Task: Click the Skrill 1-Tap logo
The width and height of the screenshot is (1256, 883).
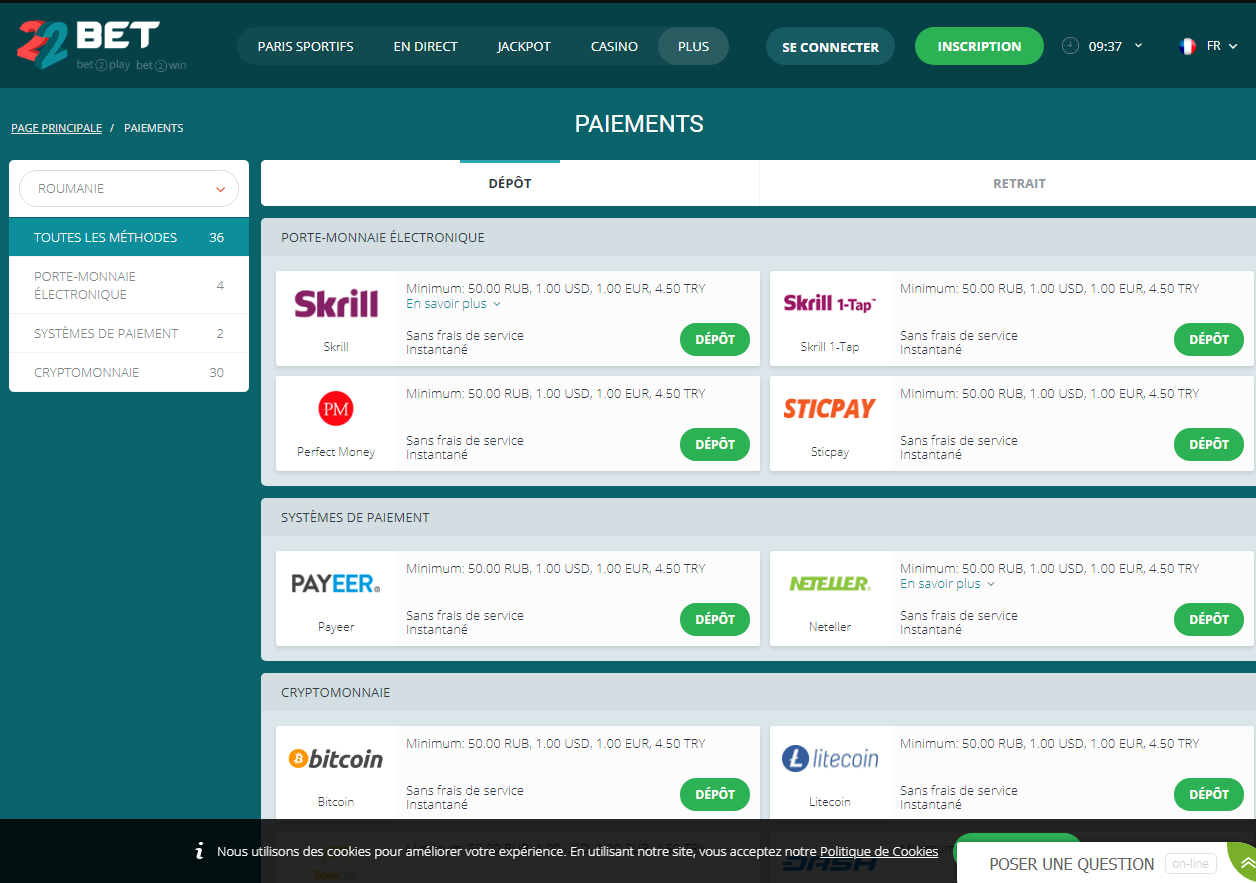Action: click(x=830, y=303)
